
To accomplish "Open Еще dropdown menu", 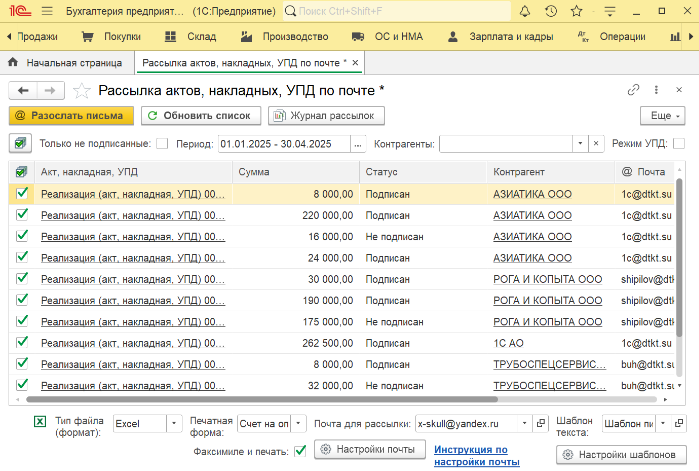I will 662,116.
